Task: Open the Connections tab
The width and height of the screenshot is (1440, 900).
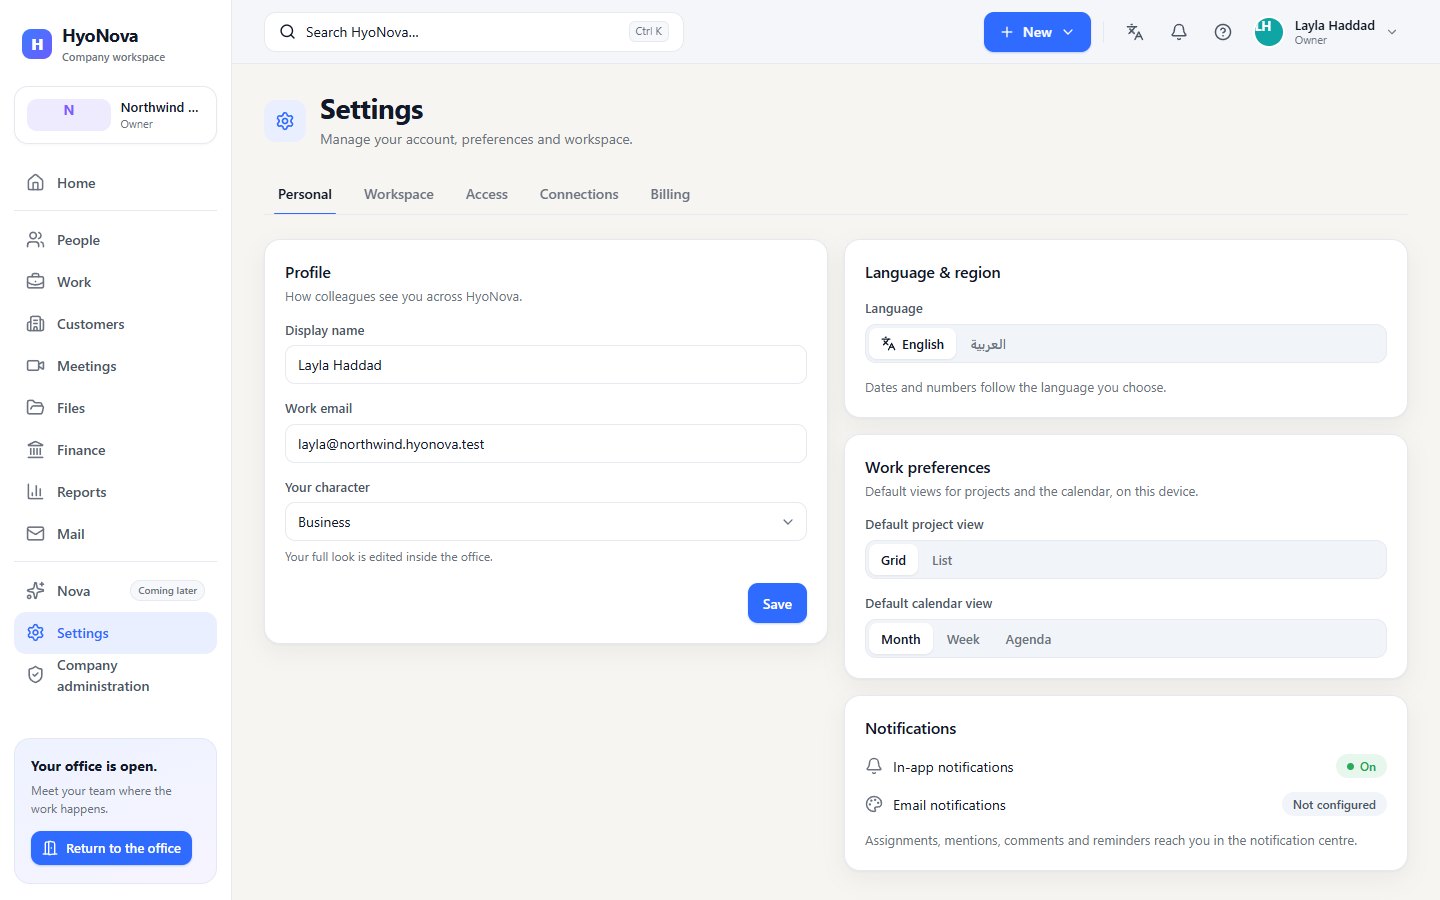Action: pyautogui.click(x=579, y=194)
